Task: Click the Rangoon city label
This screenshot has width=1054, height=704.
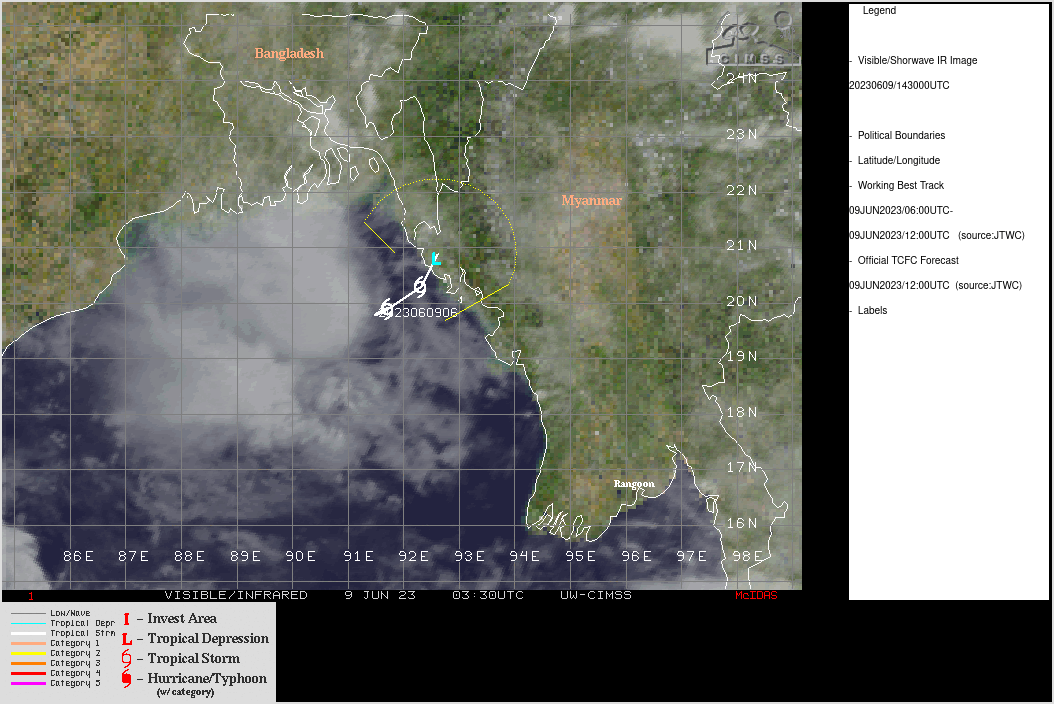Action: pyautogui.click(x=634, y=484)
